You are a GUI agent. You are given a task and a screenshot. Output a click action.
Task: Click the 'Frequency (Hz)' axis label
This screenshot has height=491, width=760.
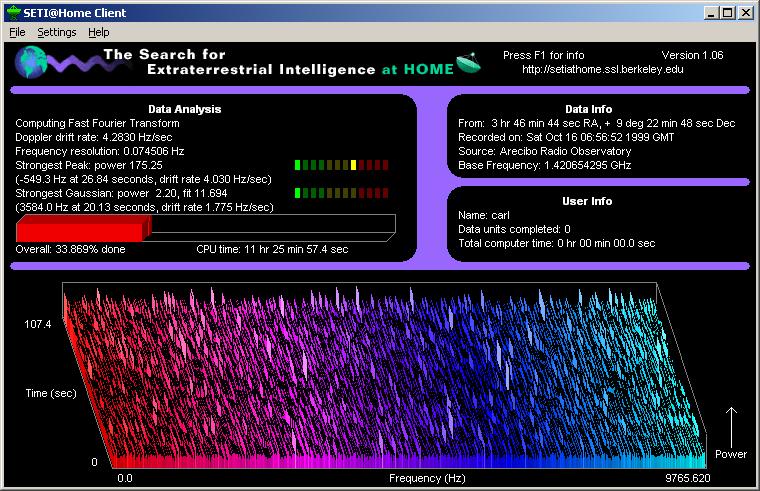427,479
